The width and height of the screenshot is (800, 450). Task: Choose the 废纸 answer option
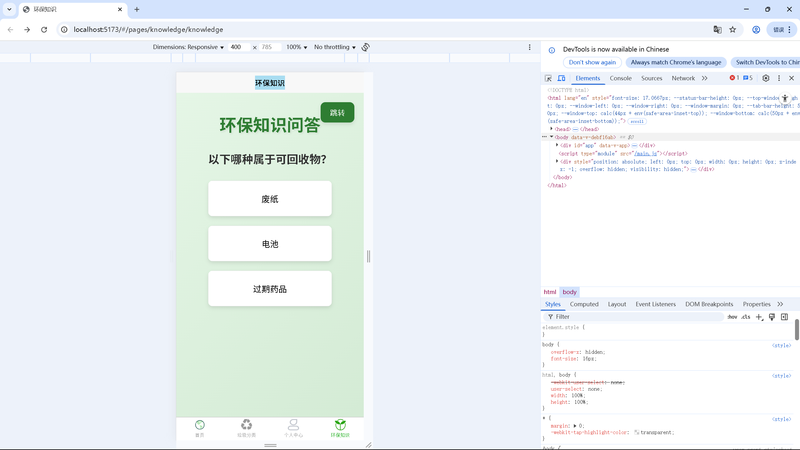click(x=270, y=198)
